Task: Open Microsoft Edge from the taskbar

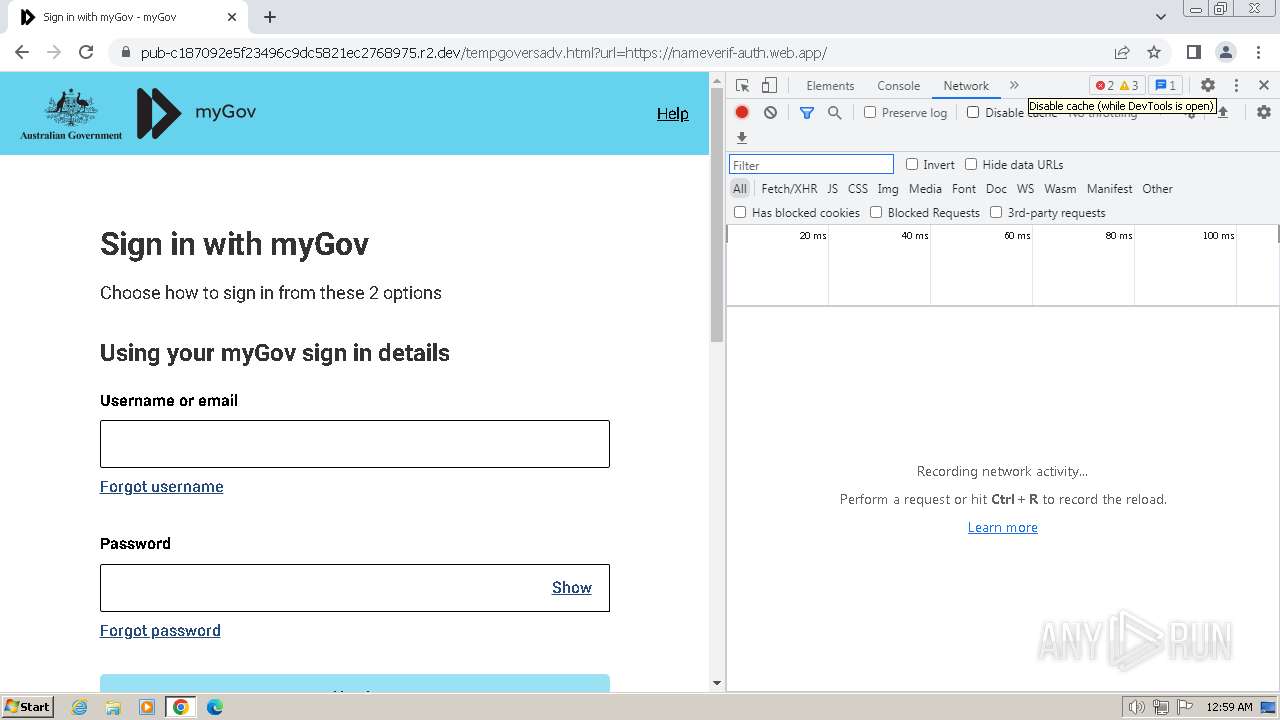Action: [x=214, y=707]
